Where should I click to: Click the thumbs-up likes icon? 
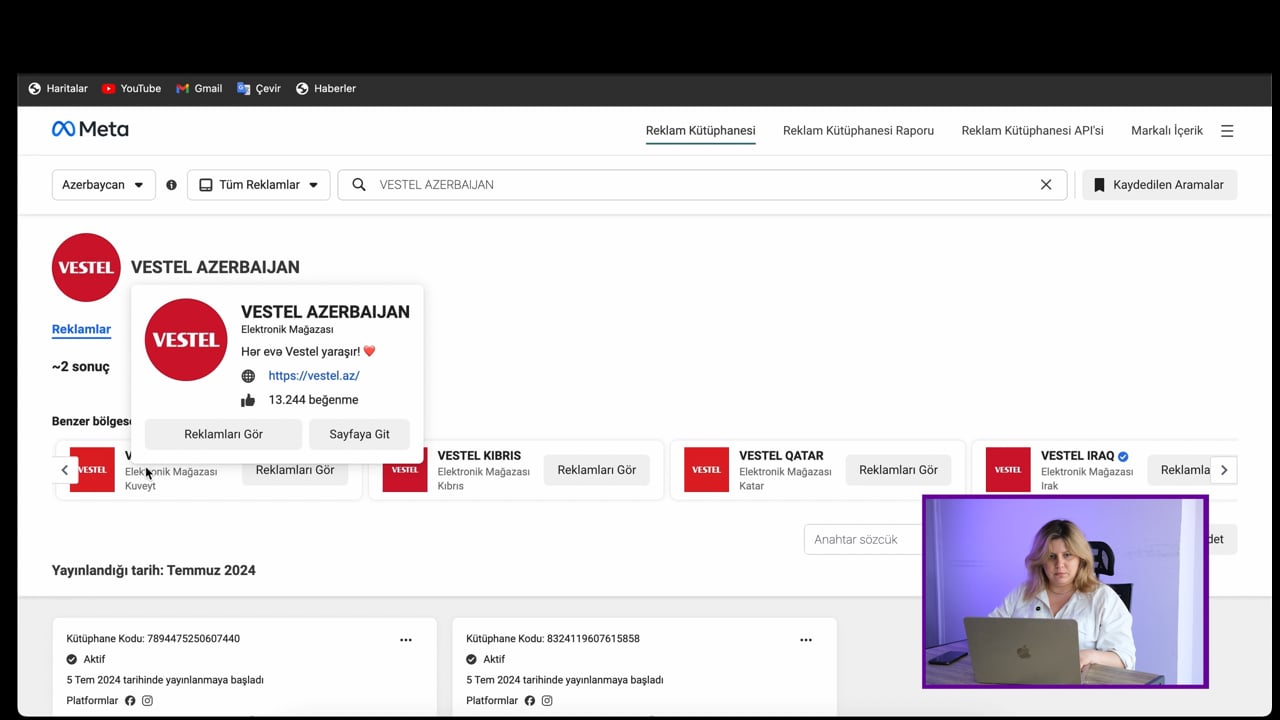(x=248, y=400)
